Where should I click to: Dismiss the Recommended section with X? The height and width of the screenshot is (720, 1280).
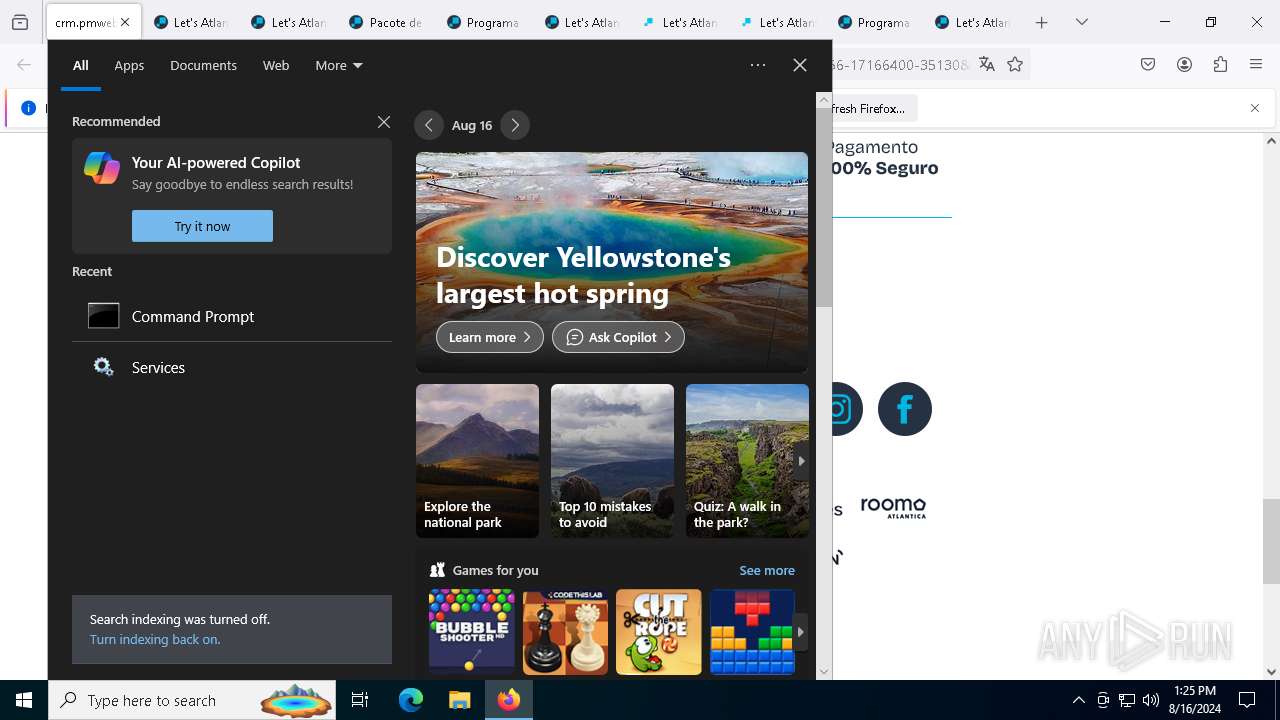[384, 122]
